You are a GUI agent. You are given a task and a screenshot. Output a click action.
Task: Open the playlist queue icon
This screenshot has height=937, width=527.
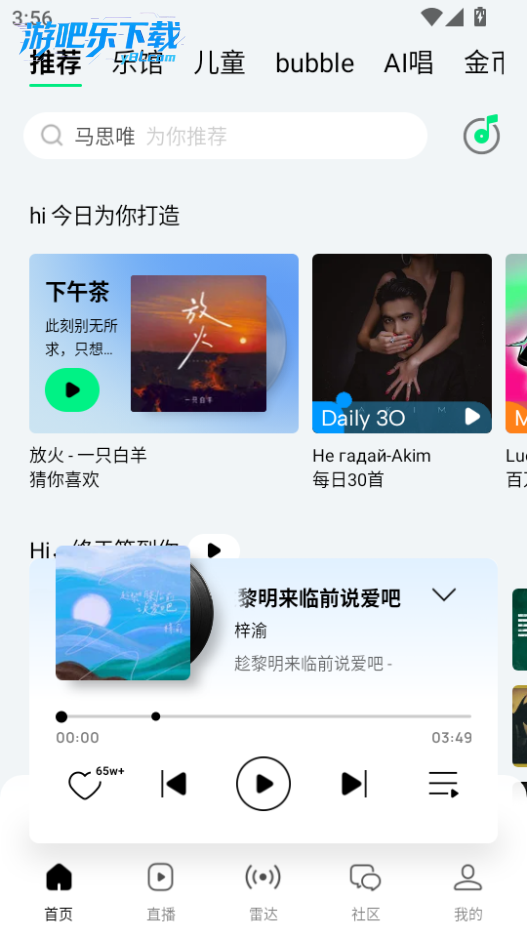pos(443,784)
